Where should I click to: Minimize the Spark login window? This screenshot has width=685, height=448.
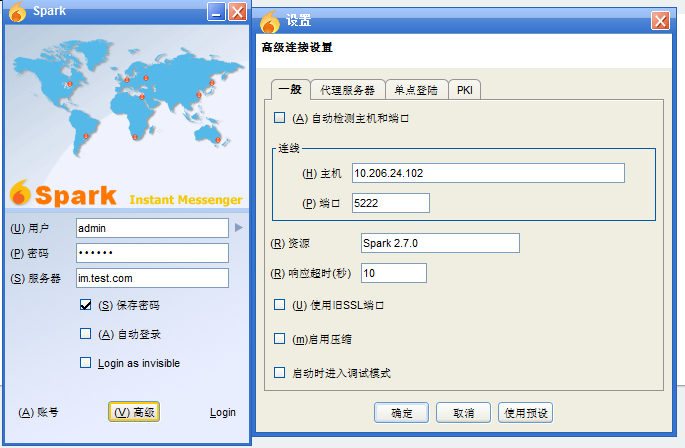[x=216, y=12]
